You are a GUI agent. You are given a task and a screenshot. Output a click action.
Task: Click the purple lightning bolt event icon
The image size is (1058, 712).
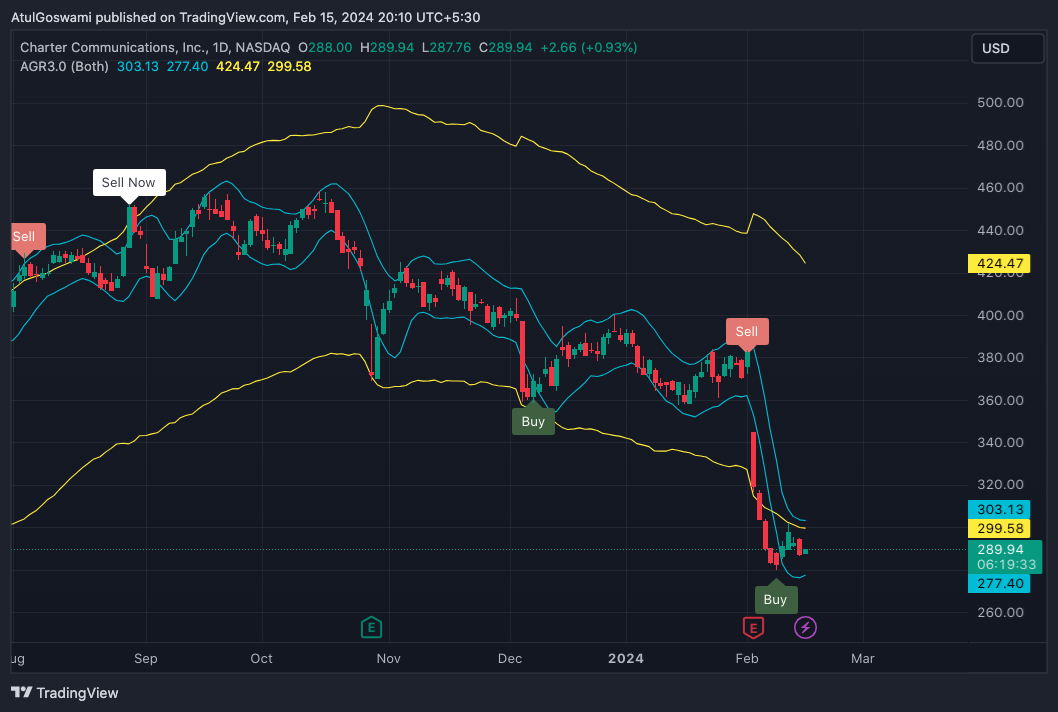805,628
